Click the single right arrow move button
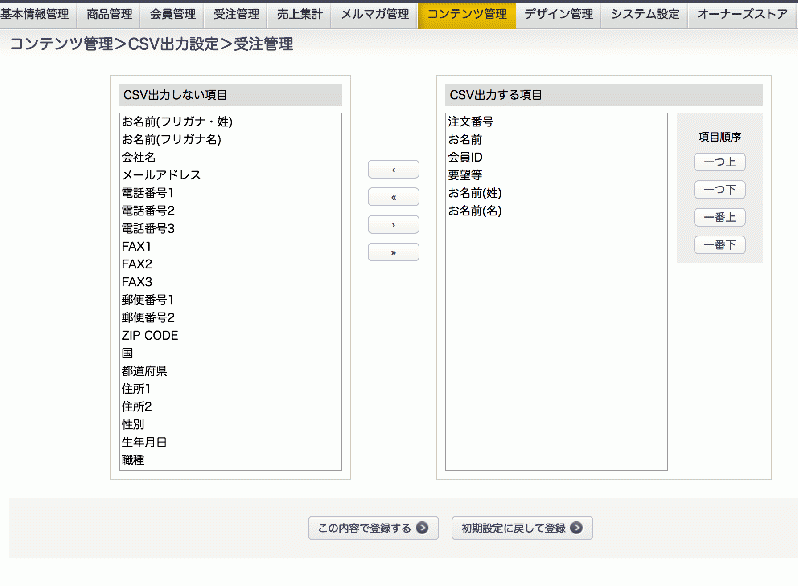The image size is (798, 586). pos(393,225)
